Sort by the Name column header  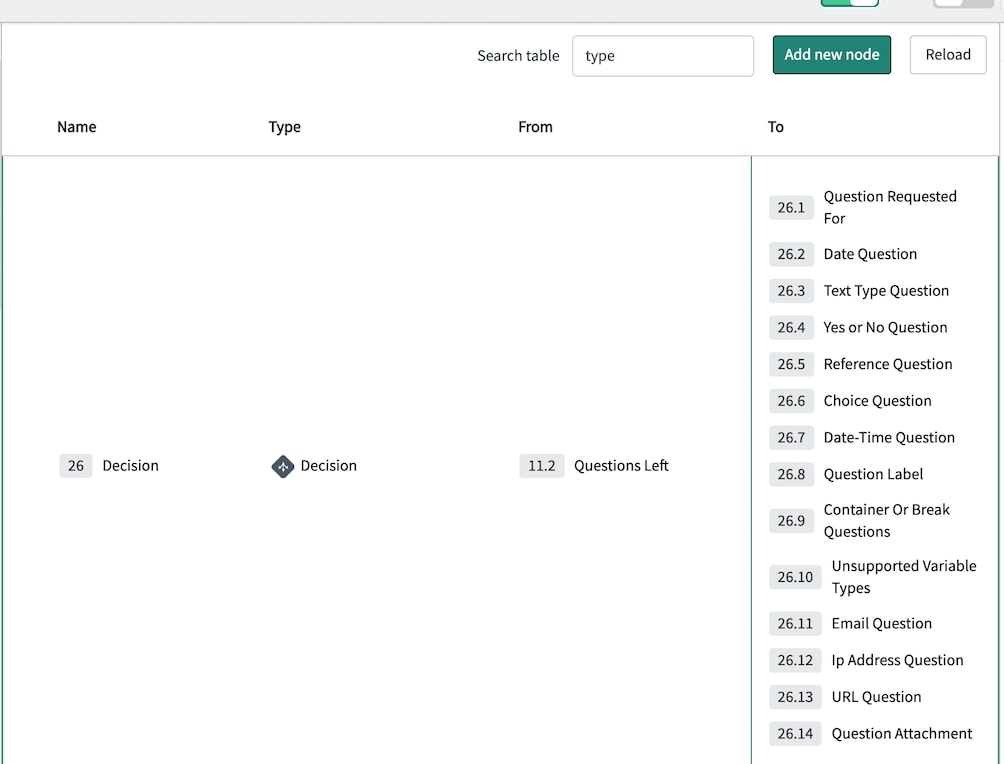77,127
